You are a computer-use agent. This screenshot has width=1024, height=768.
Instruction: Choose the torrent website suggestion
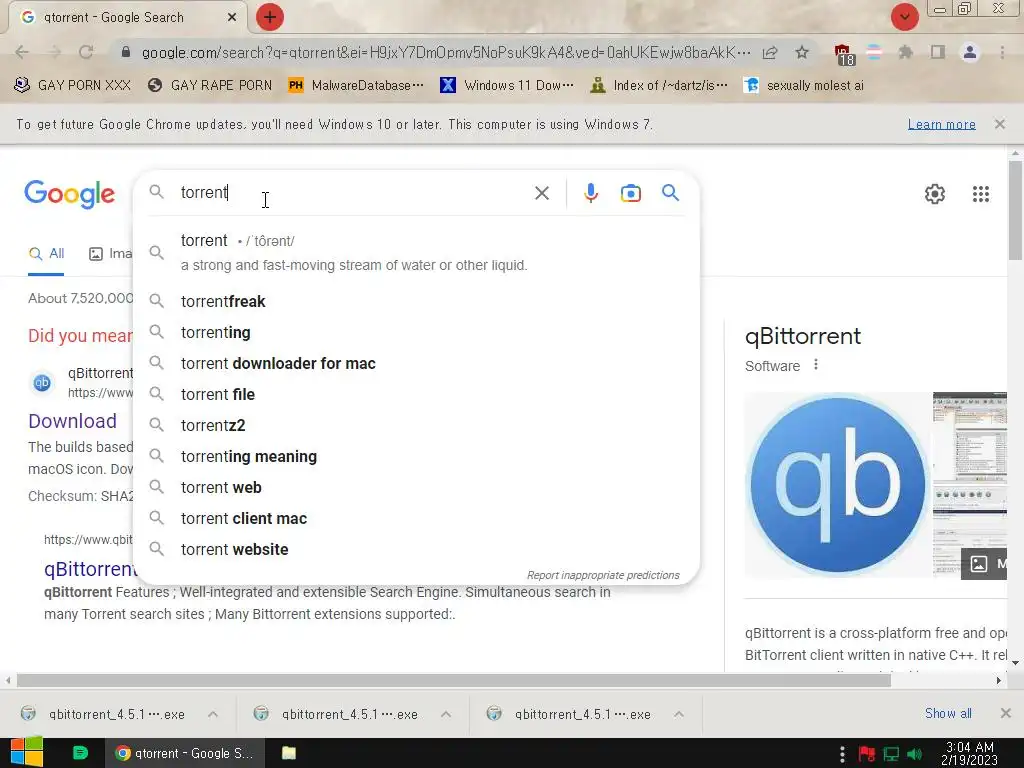tap(417, 549)
